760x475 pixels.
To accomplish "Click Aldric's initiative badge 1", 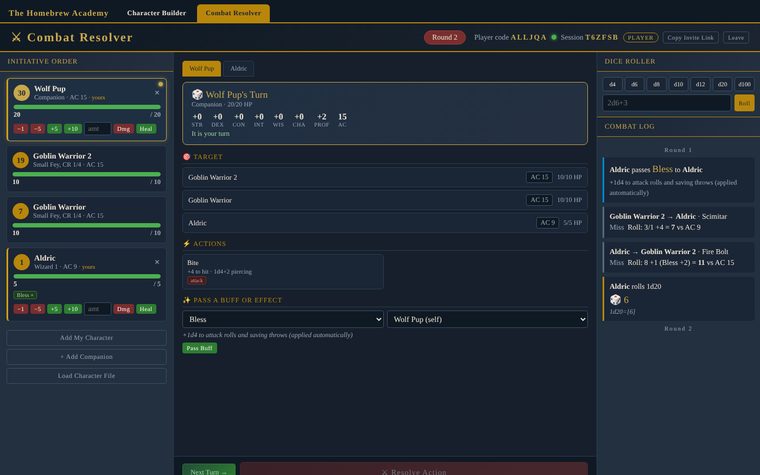I will point(21,262).
